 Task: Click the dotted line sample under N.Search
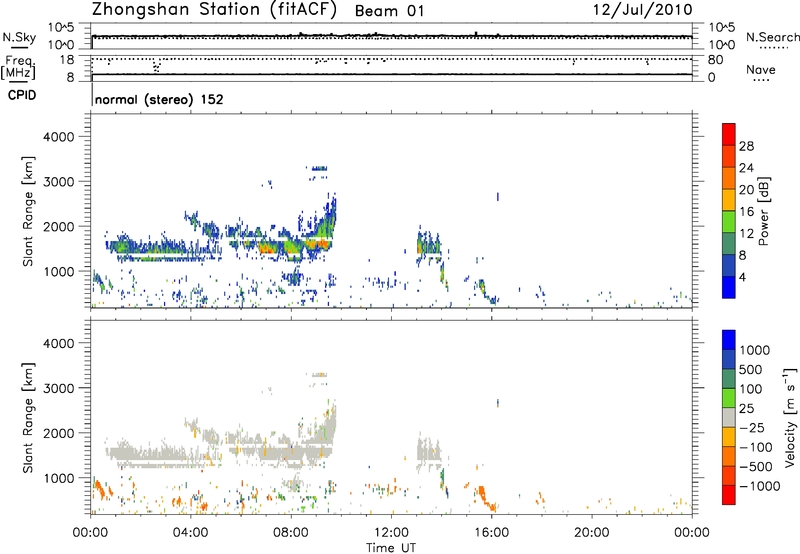click(774, 48)
